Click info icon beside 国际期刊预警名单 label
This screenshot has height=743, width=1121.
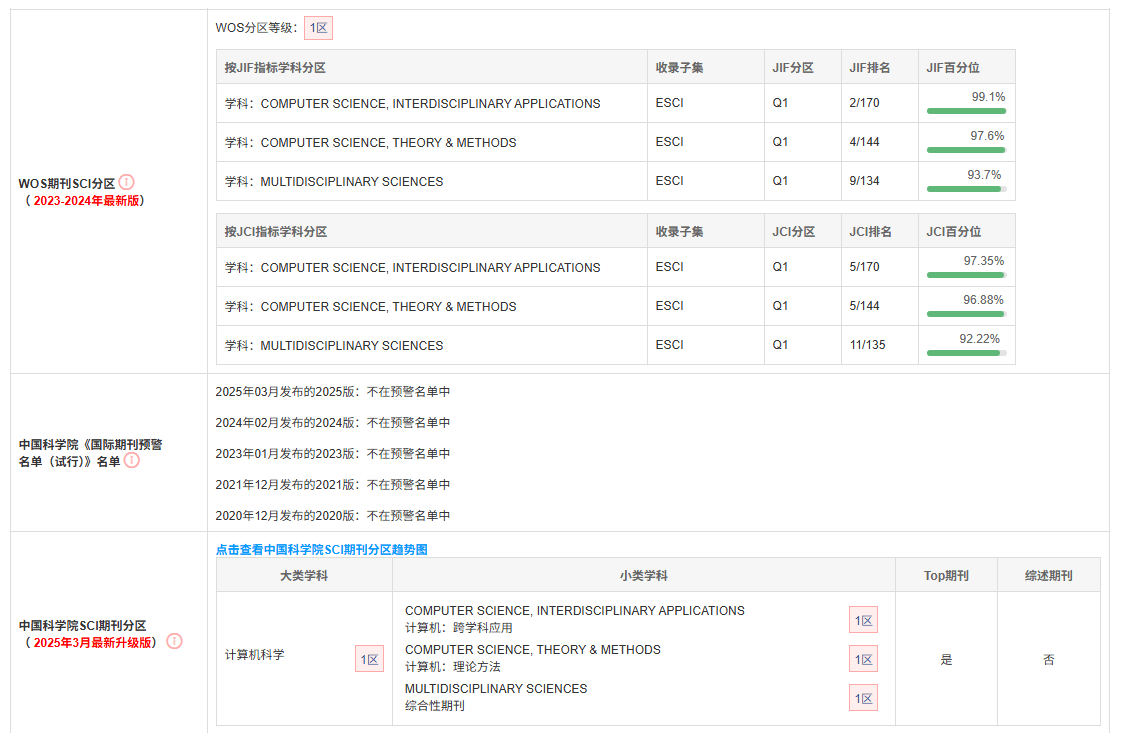click(x=131, y=460)
